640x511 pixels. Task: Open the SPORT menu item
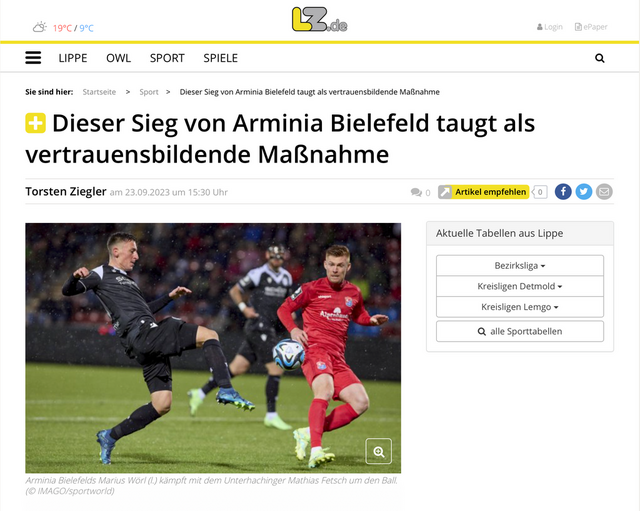coord(167,58)
